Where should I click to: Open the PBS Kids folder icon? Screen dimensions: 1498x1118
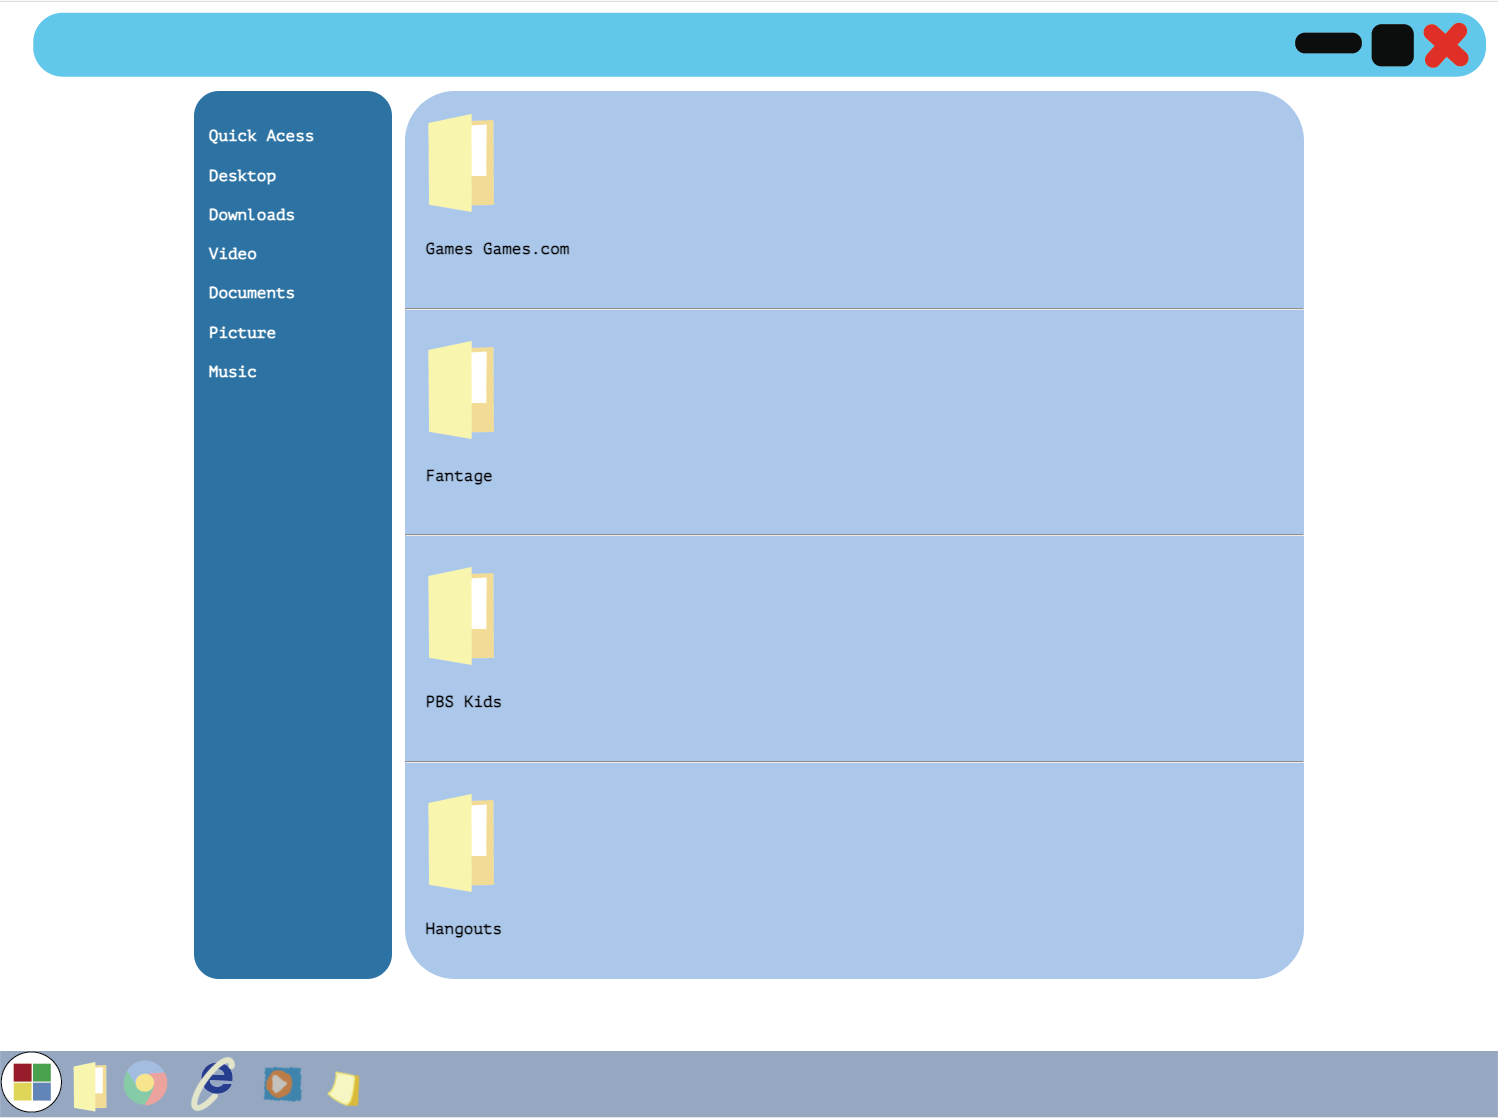click(461, 616)
